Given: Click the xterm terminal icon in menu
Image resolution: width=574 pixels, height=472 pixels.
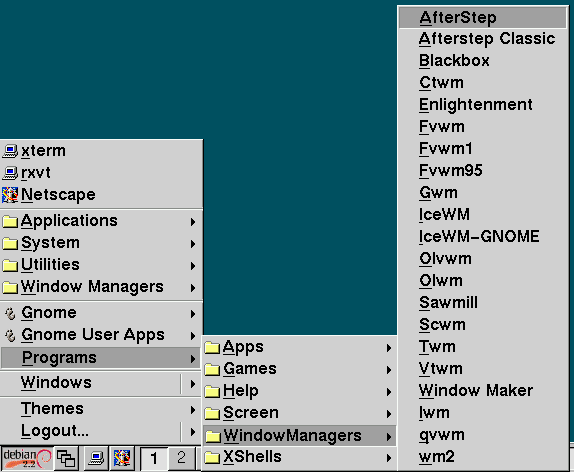Looking at the screenshot, I should (10, 151).
